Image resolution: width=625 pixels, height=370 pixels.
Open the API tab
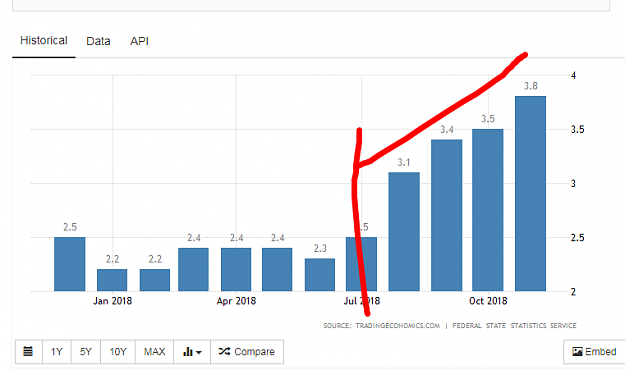pos(139,41)
